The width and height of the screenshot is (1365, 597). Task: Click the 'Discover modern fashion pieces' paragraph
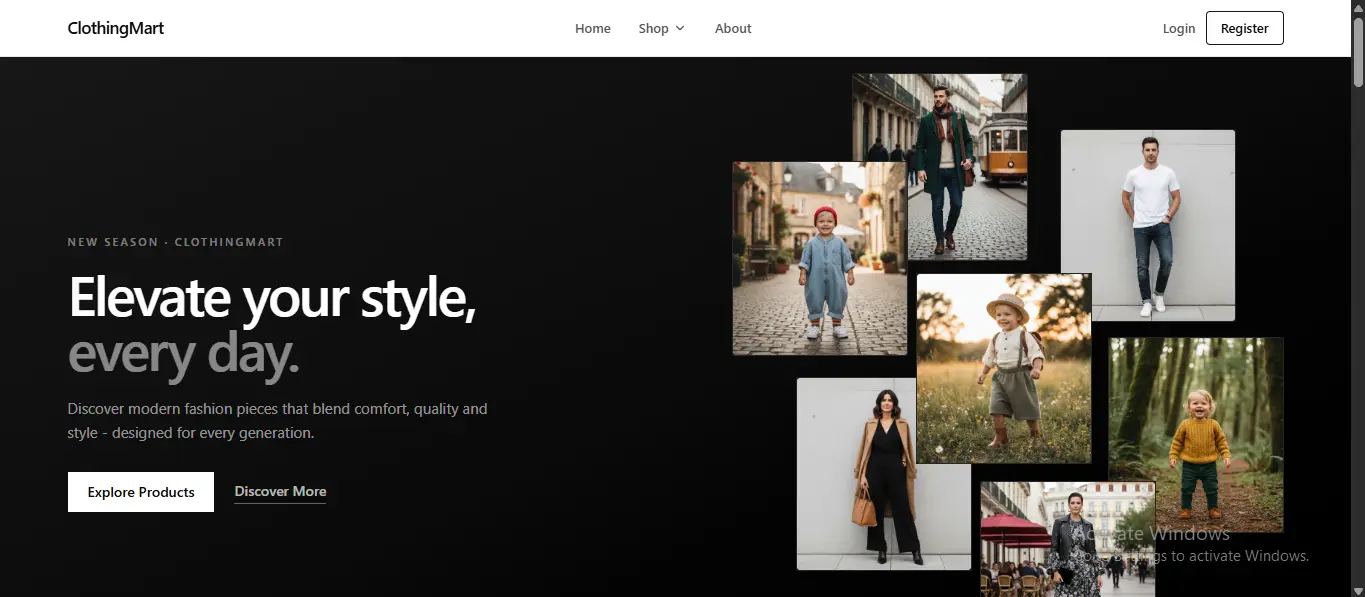(278, 421)
